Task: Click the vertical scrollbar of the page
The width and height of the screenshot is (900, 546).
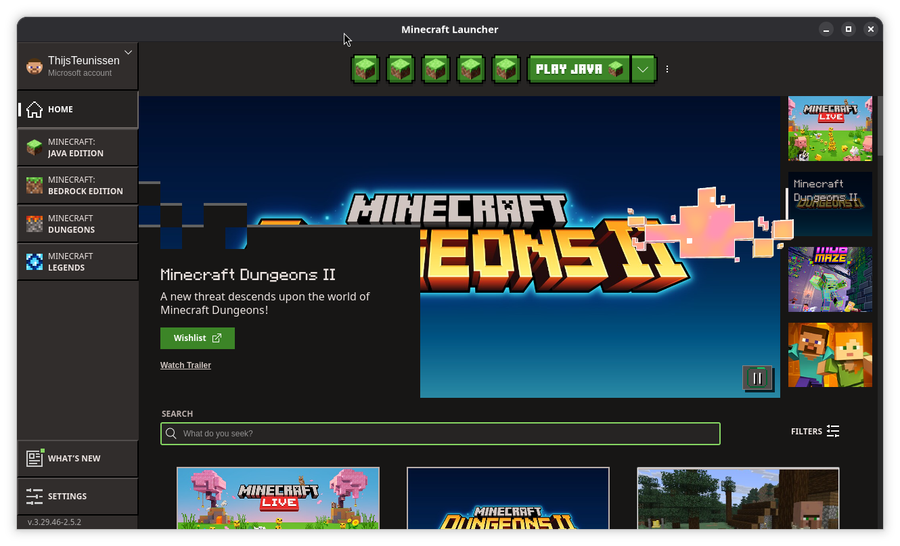Action: tap(879, 126)
